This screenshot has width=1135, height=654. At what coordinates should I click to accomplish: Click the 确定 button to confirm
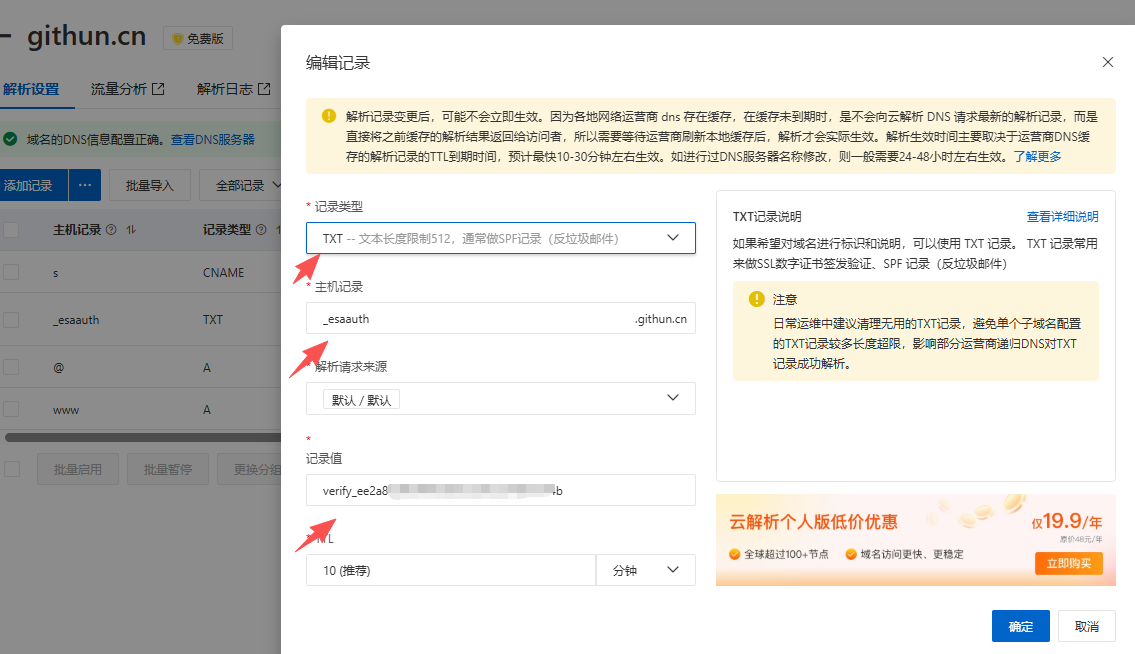(1020, 626)
